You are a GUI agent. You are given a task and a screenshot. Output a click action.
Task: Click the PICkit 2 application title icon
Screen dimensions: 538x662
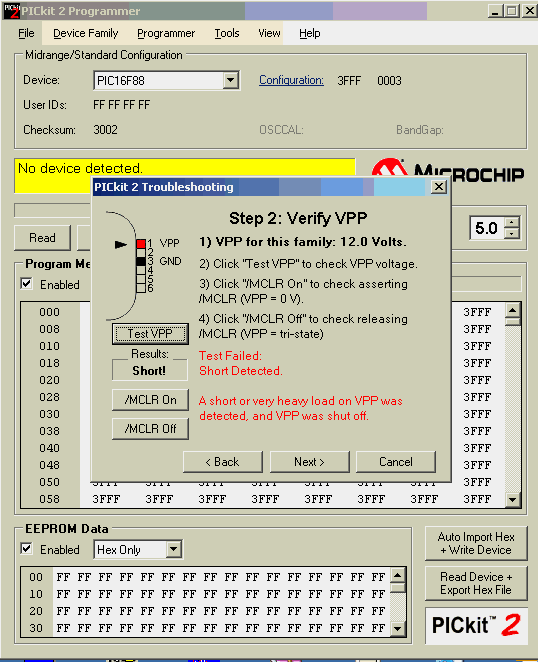click(x=11, y=11)
